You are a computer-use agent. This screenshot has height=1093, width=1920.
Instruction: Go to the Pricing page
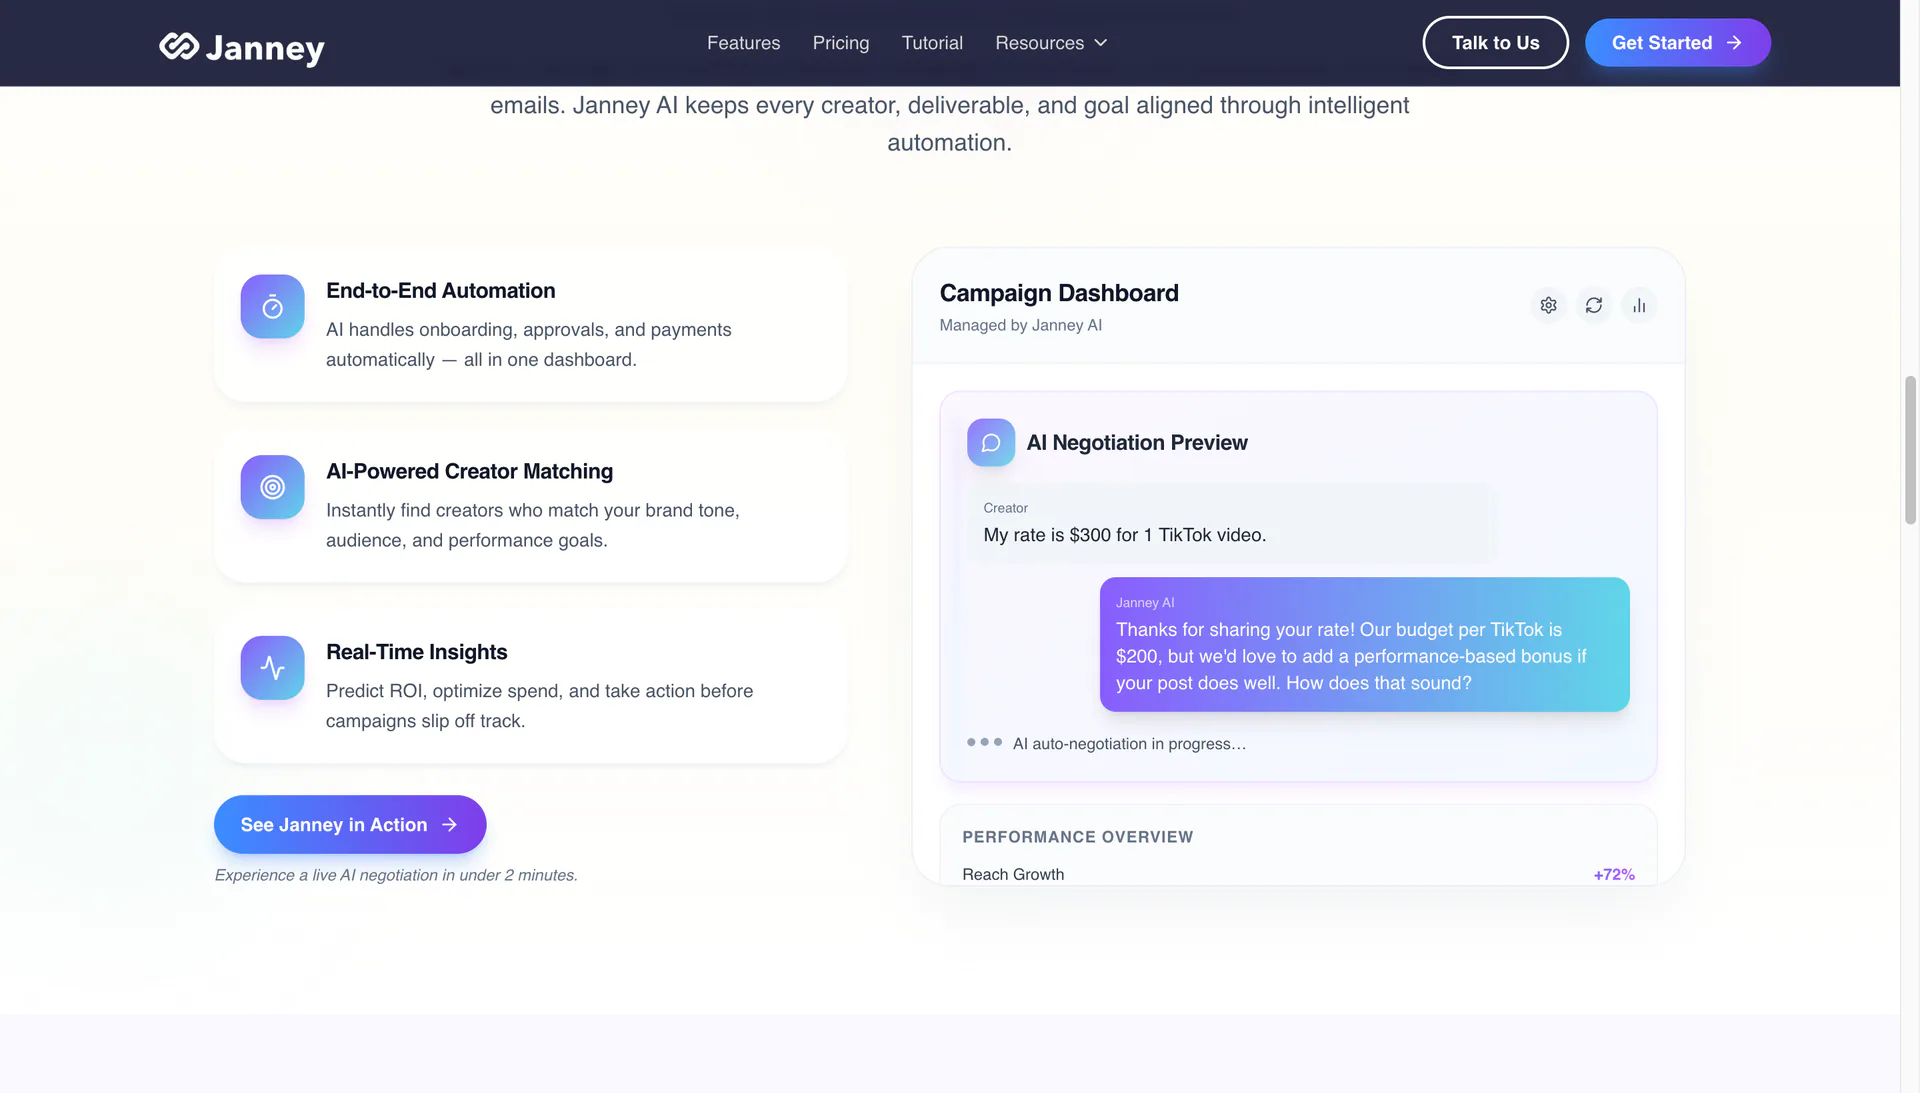[841, 43]
